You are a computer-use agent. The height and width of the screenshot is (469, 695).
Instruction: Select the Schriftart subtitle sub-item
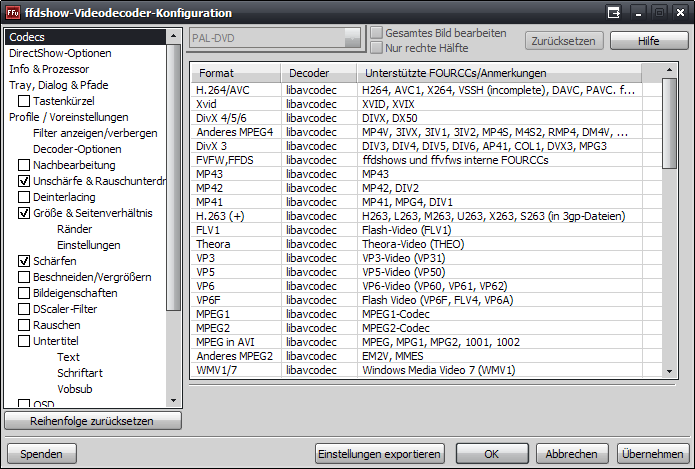(x=80, y=373)
